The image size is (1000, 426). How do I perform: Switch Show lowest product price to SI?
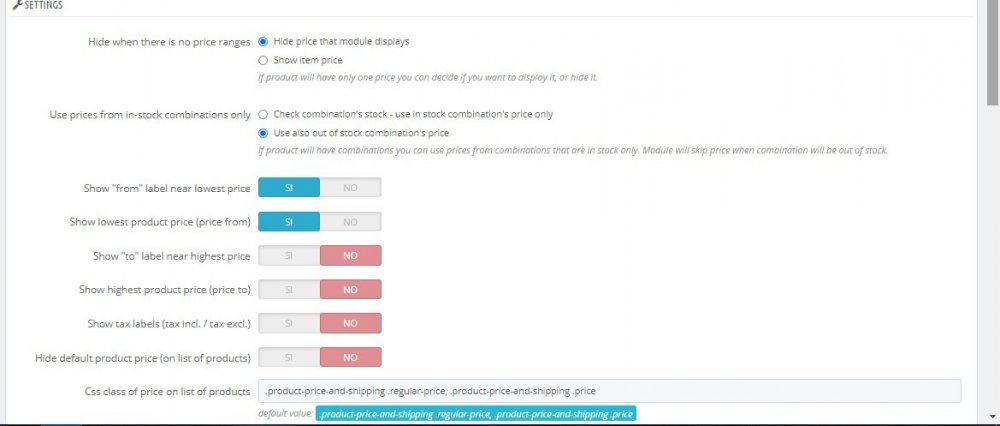click(289, 222)
